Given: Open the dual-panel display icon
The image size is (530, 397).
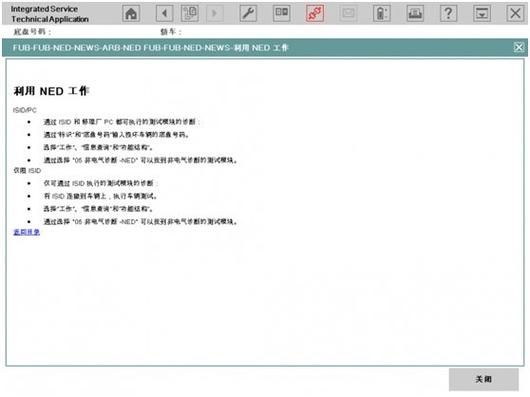Looking at the screenshot, I should (x=282, y=14).
